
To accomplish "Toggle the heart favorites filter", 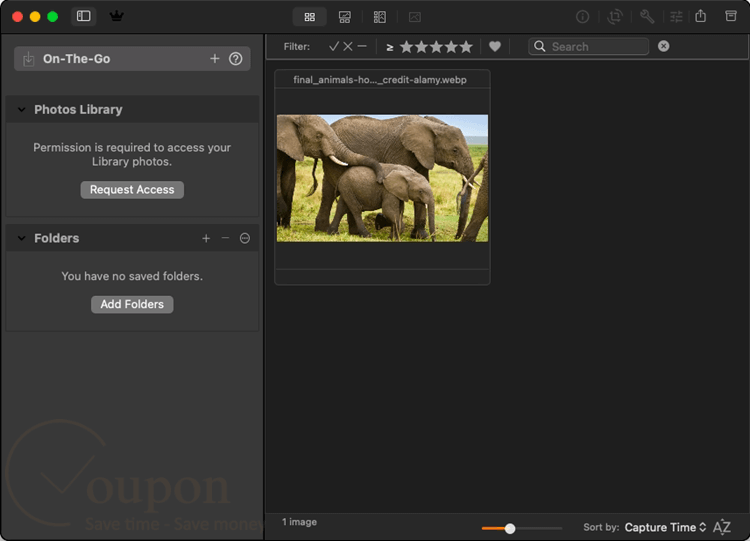I will [495, 46].
